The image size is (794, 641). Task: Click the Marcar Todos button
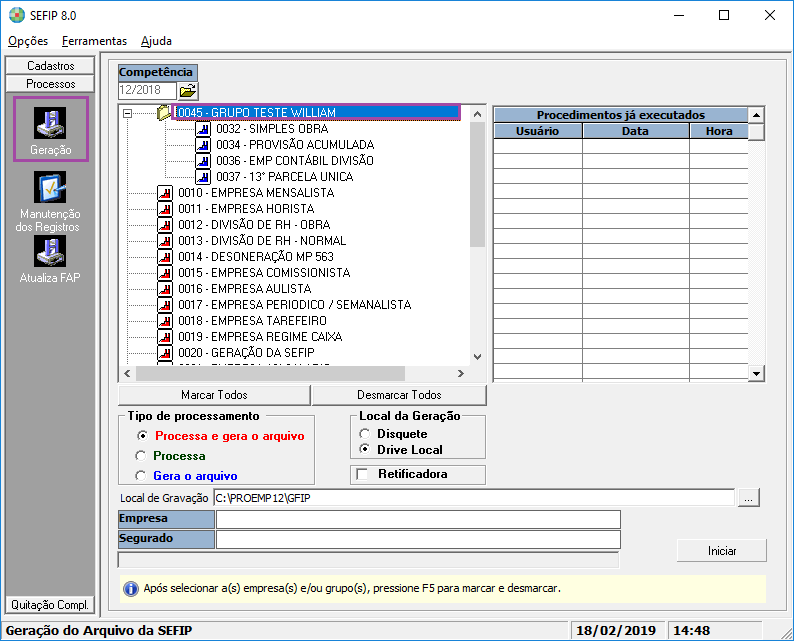214,395
